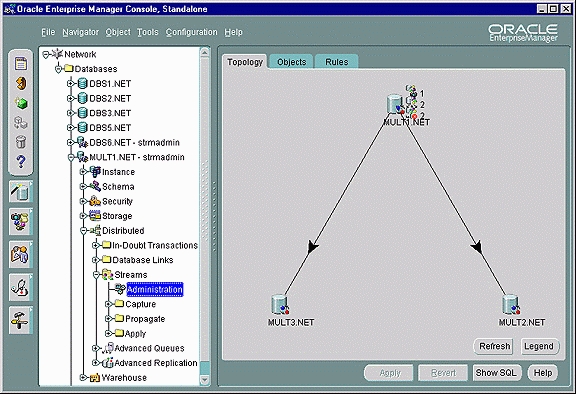The height and width of the screenshot is (394, 576).
Task: Click the Instance node icon
Action: [x=95, y=171]
